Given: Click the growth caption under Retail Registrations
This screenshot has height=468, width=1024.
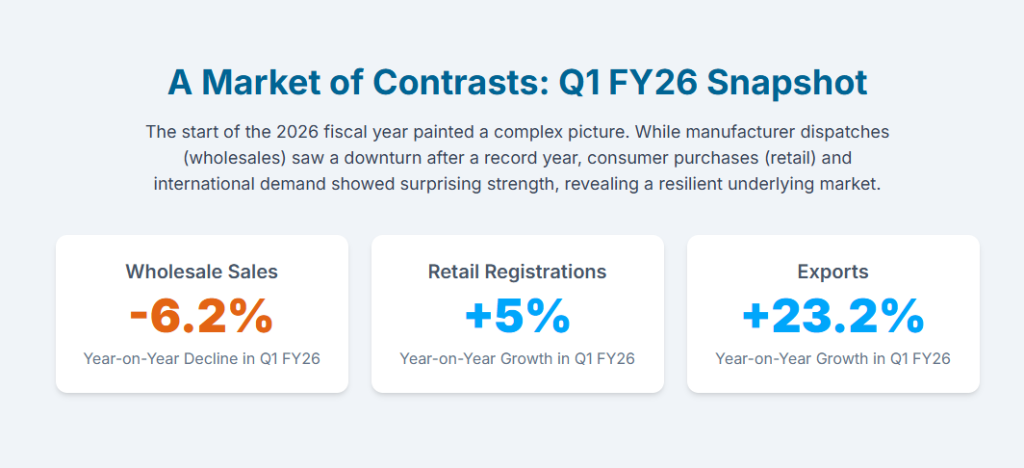Looking at the screenshot, I should click(x=517, y=358).
